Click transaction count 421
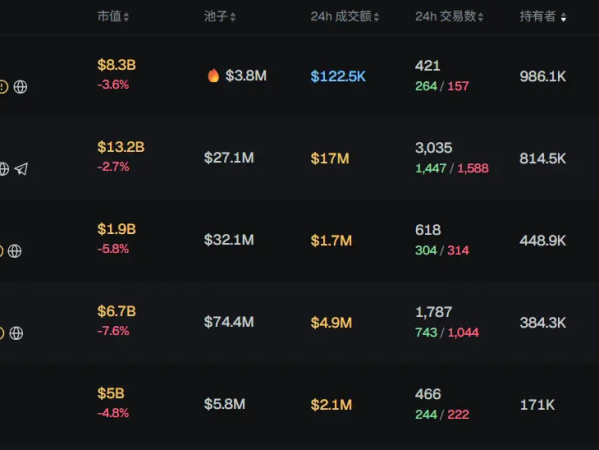The width and height of the screenshot is (599, 450). tap(427, 66)
